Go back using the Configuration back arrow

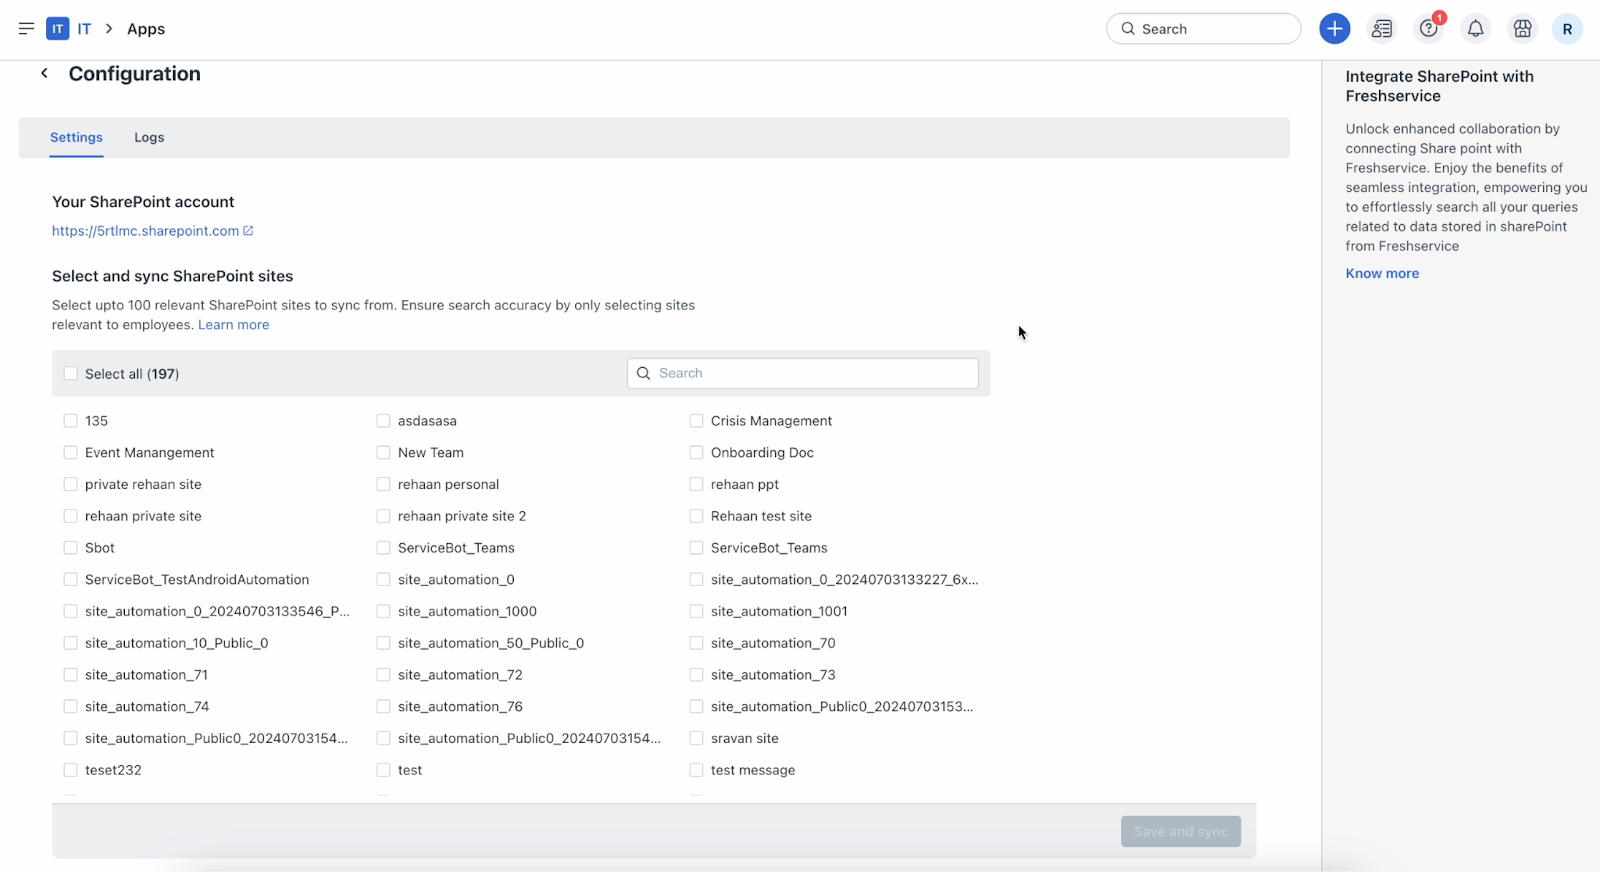tap(44, 73)
